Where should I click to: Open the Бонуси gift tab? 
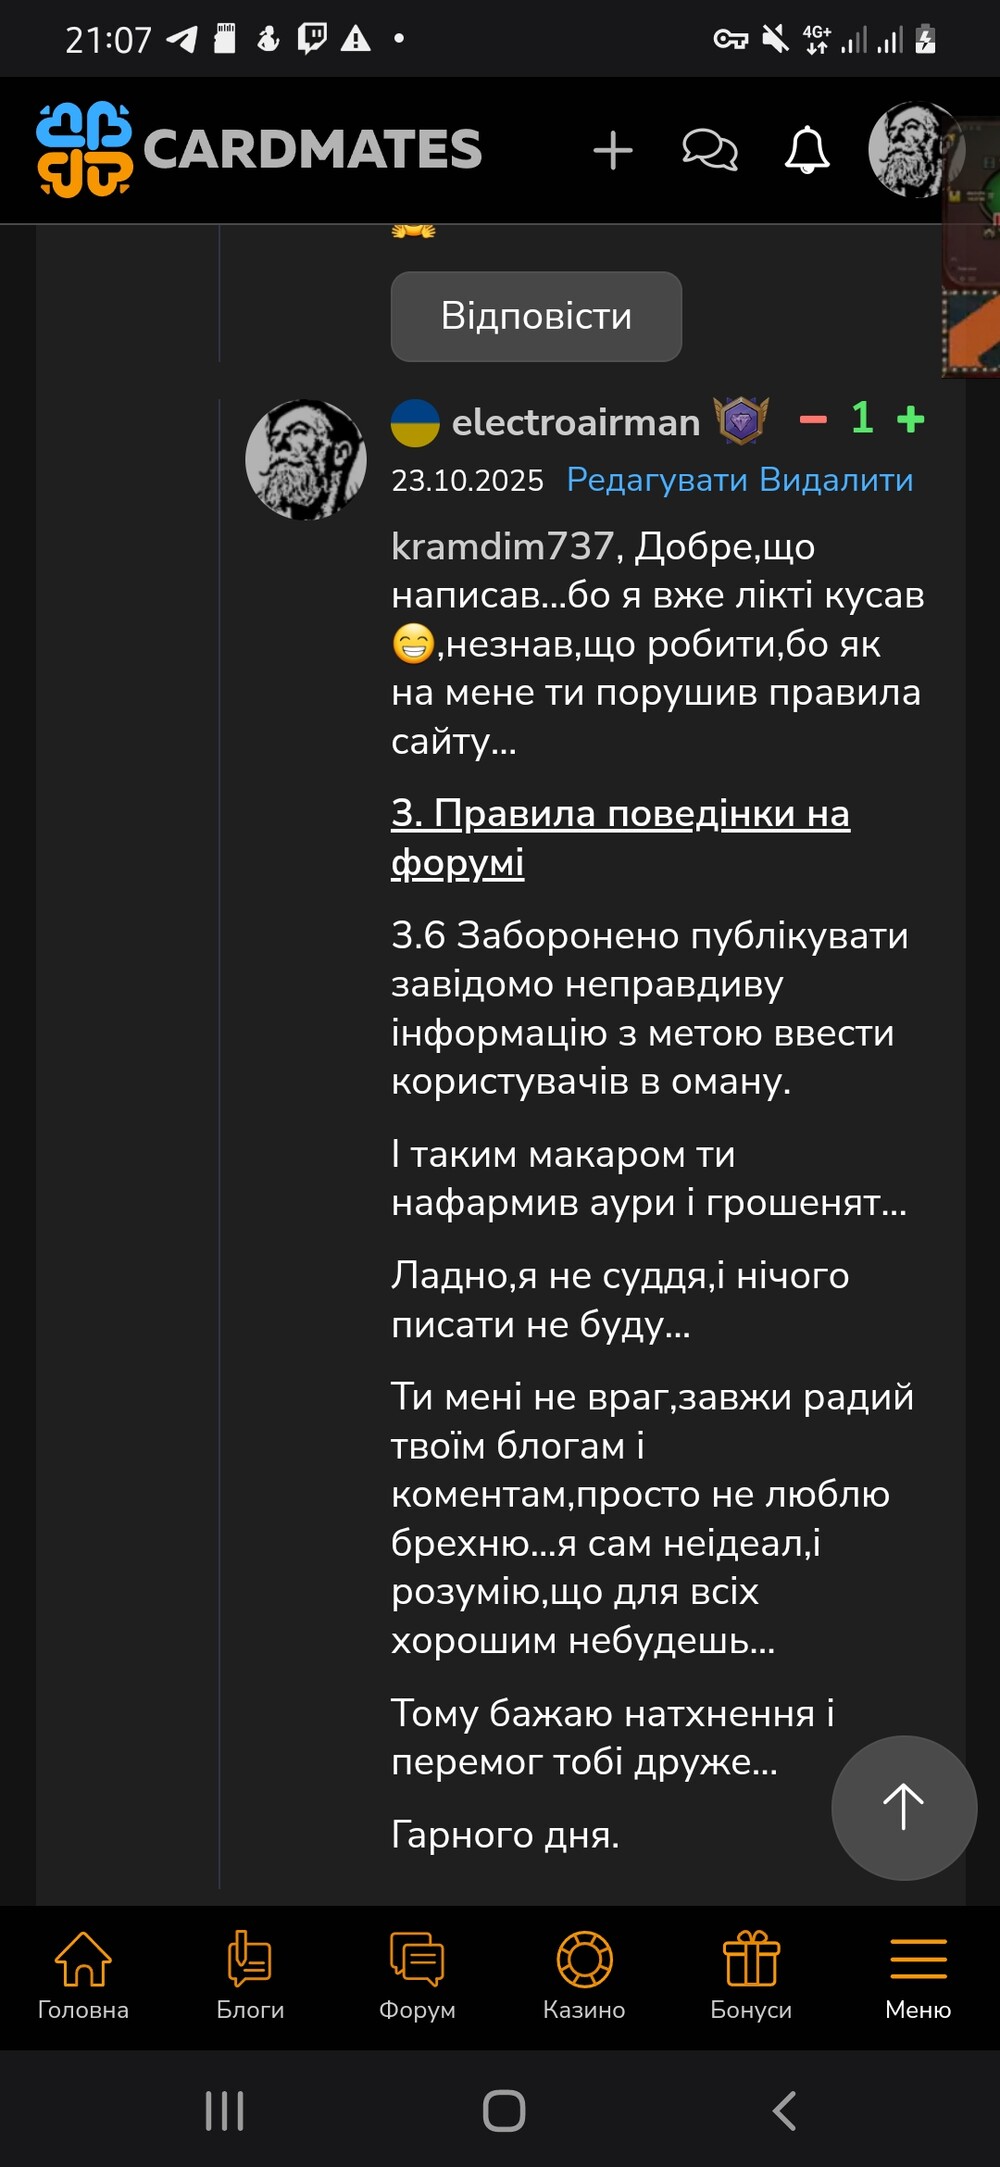(x=751, y=1976)
